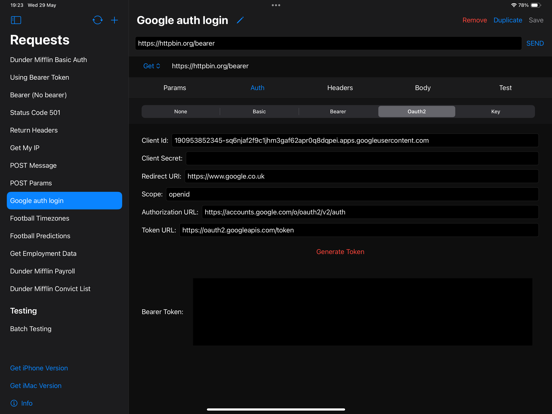552x414 pixels.
Task: Click the Authorization URL field
Action: (x=370, y=212)
